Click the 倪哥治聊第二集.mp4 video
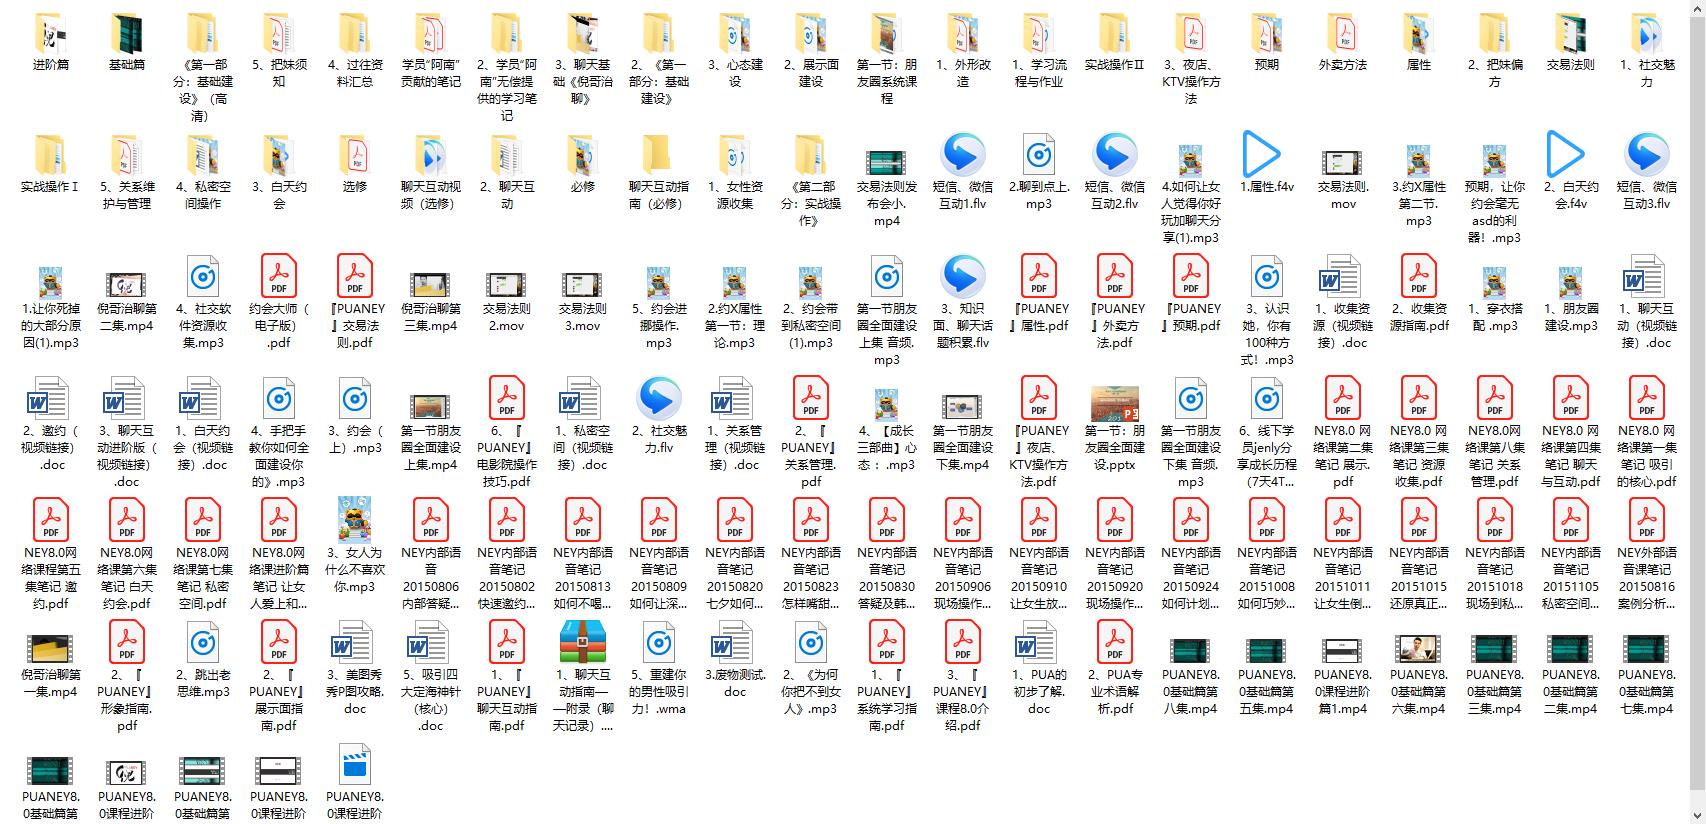Image resolution: width=1706 pixels, height=824 pixels. (127, 284)
